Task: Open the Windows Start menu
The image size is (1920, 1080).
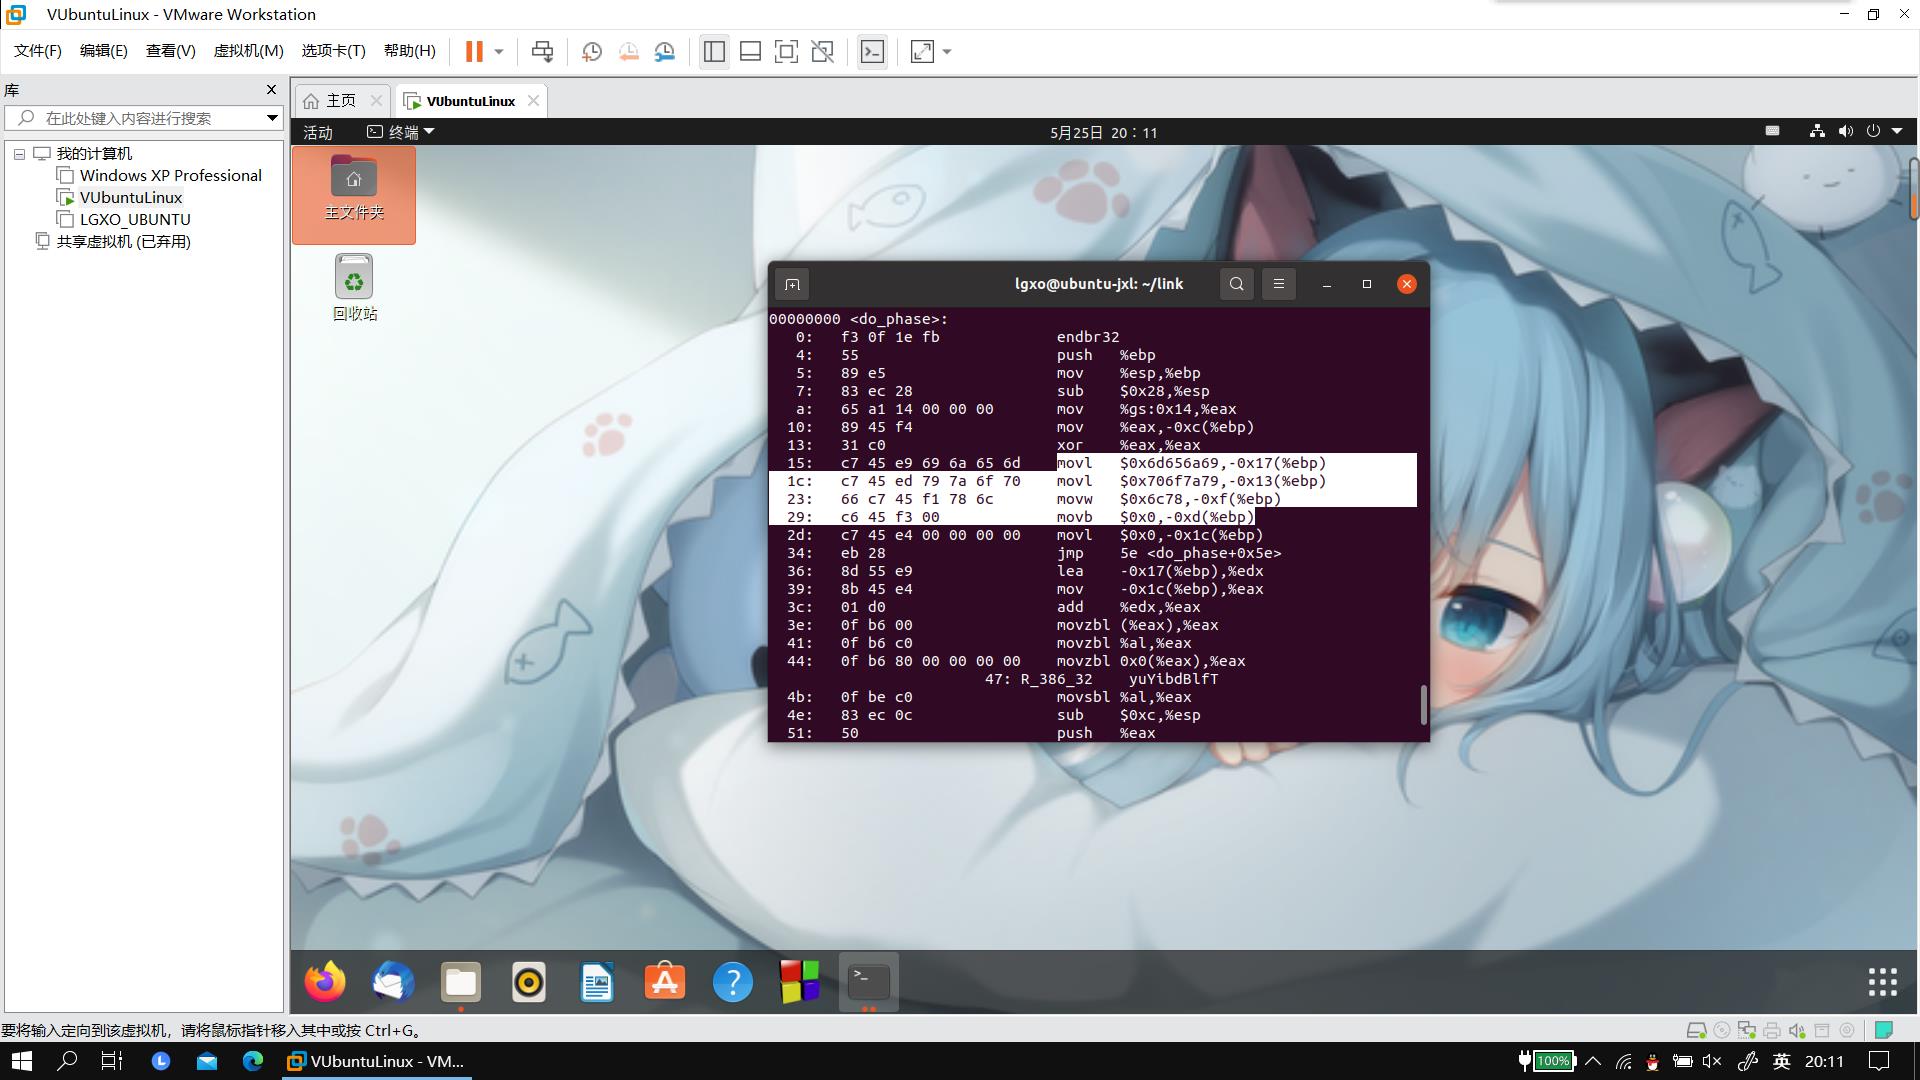Action: tap(21, 1061)
